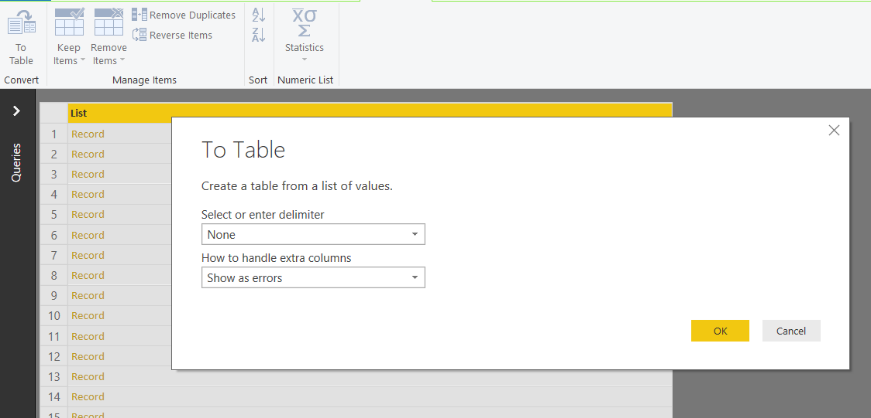Open the Record link in row 13
The height and width of the screenshot is (418, 871).
88,377
